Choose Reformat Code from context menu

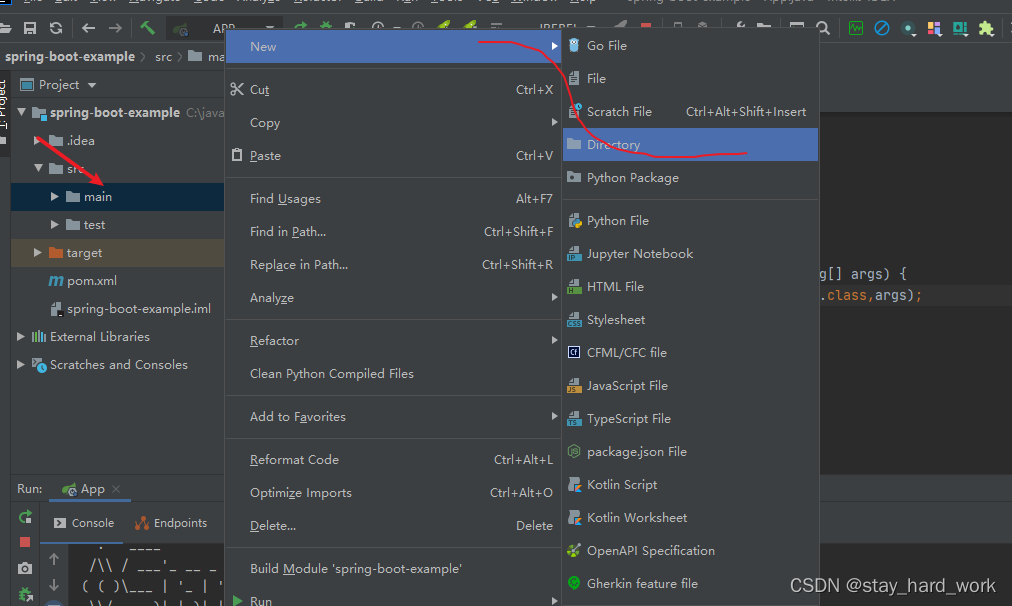coord(393,460)
